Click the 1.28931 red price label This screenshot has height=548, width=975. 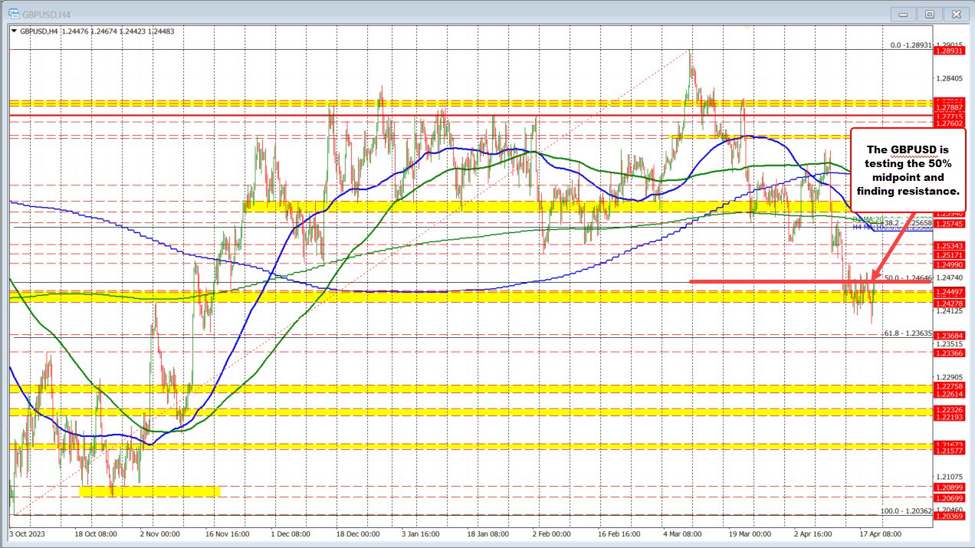(947, 50)
